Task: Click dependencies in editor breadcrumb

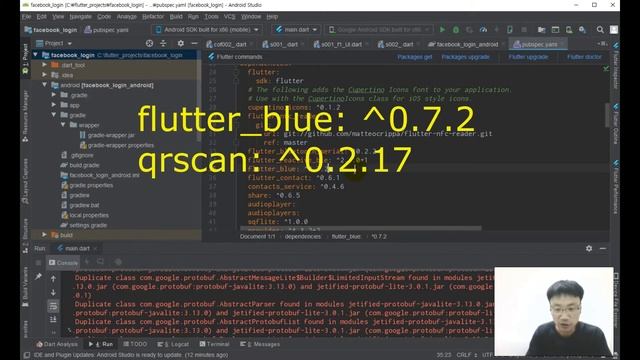Action: click(303, 236)
